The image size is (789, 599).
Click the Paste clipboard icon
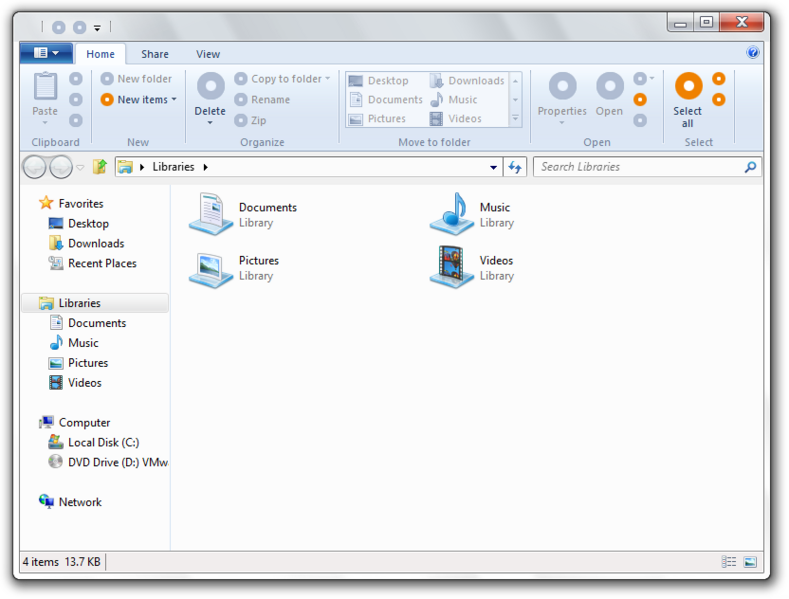[x=45, y=86]
